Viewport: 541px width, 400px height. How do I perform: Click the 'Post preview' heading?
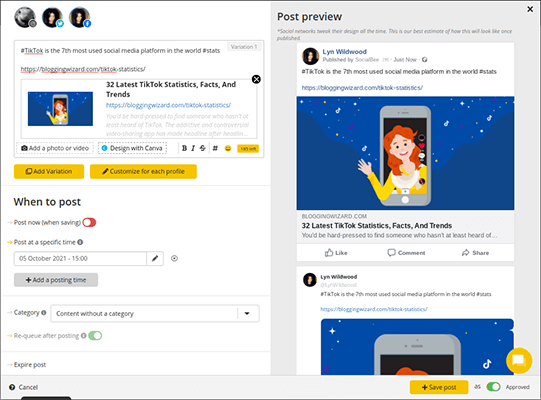[309, 17]
